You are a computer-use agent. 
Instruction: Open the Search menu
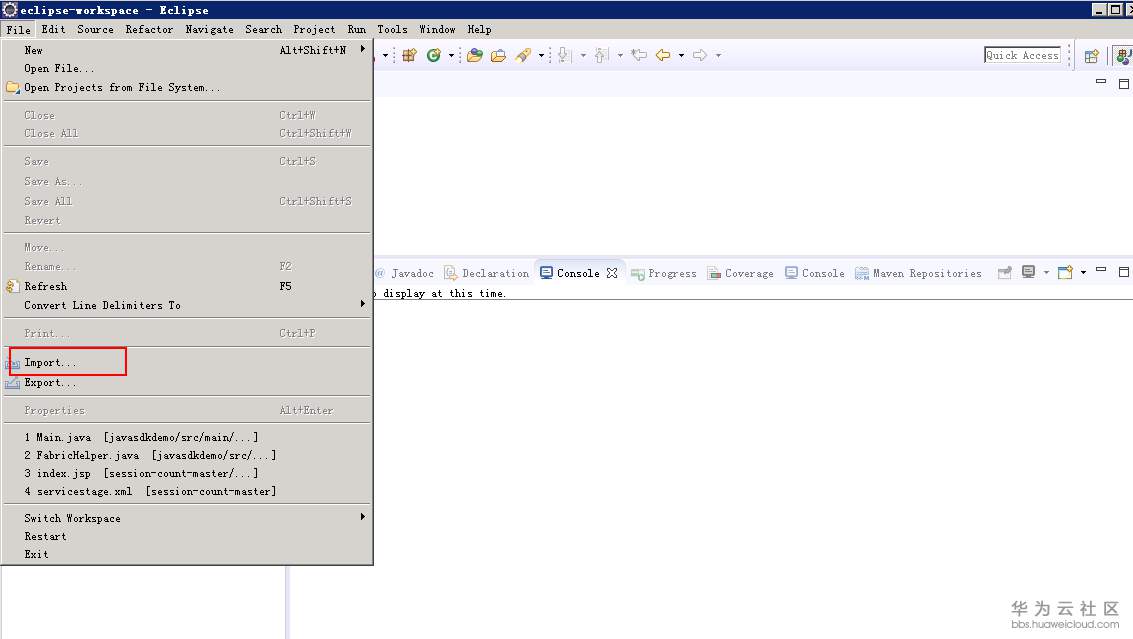(264, 30)
